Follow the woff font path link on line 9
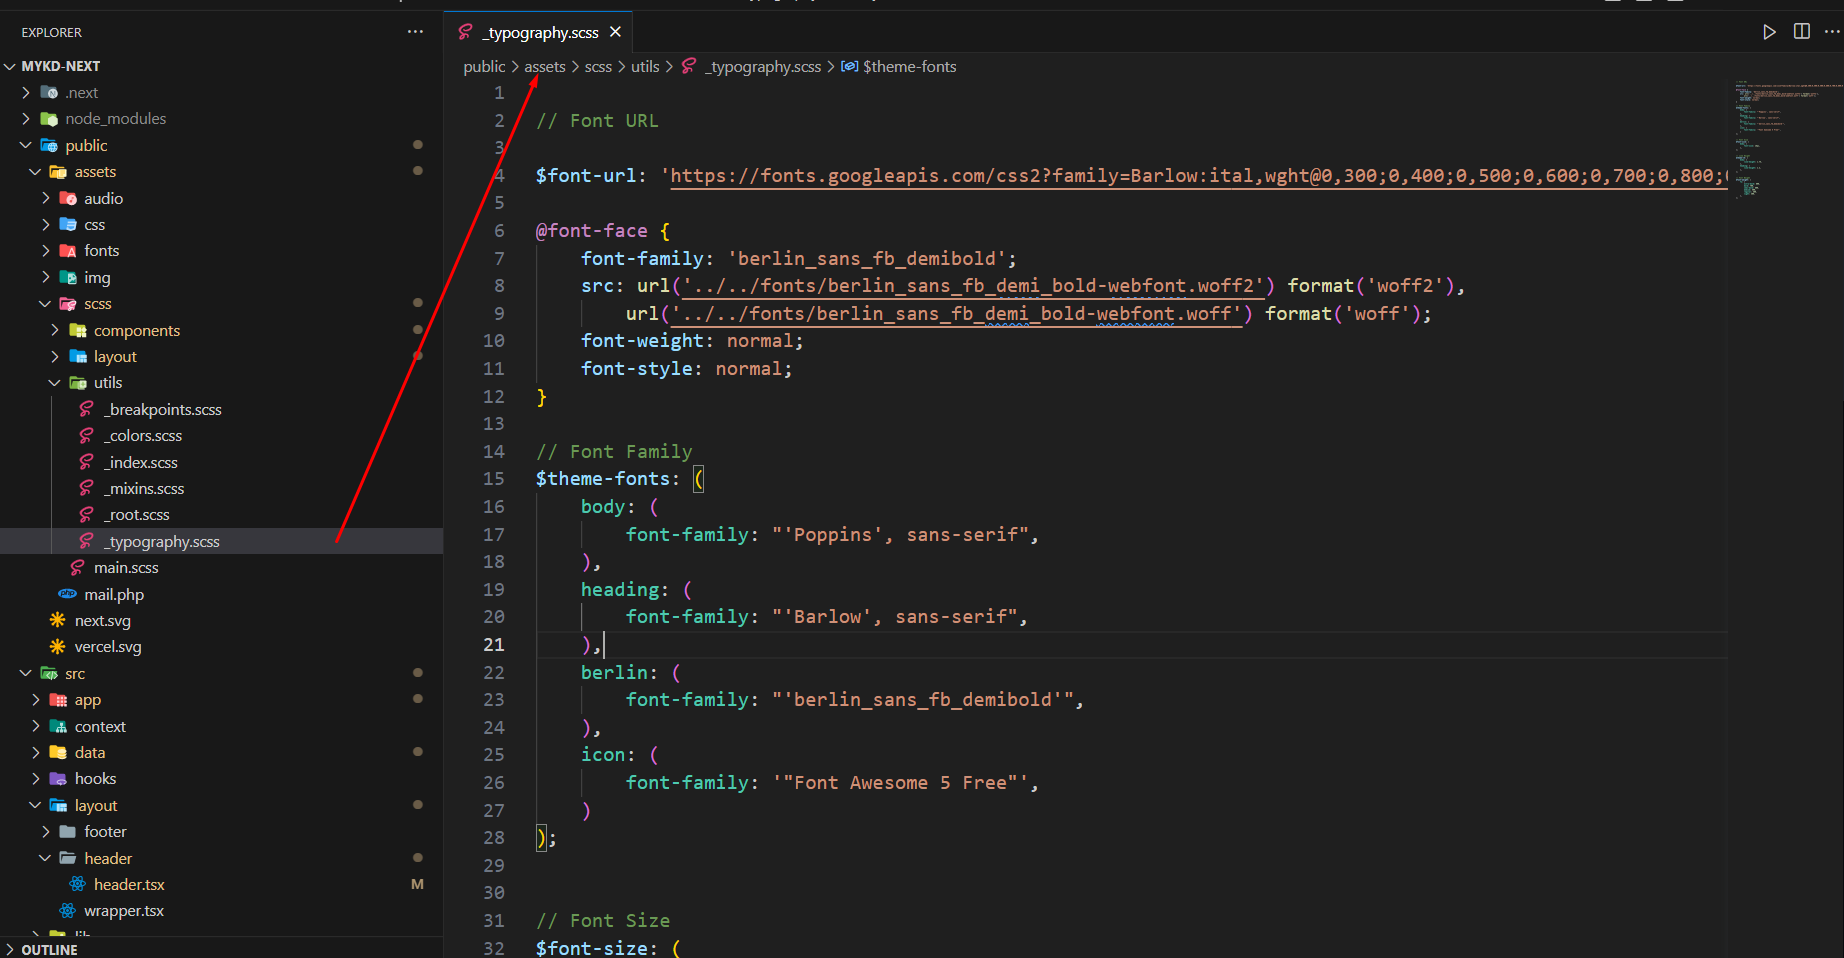The width and height of the screenshot is (1844, 958). [955, 314]
